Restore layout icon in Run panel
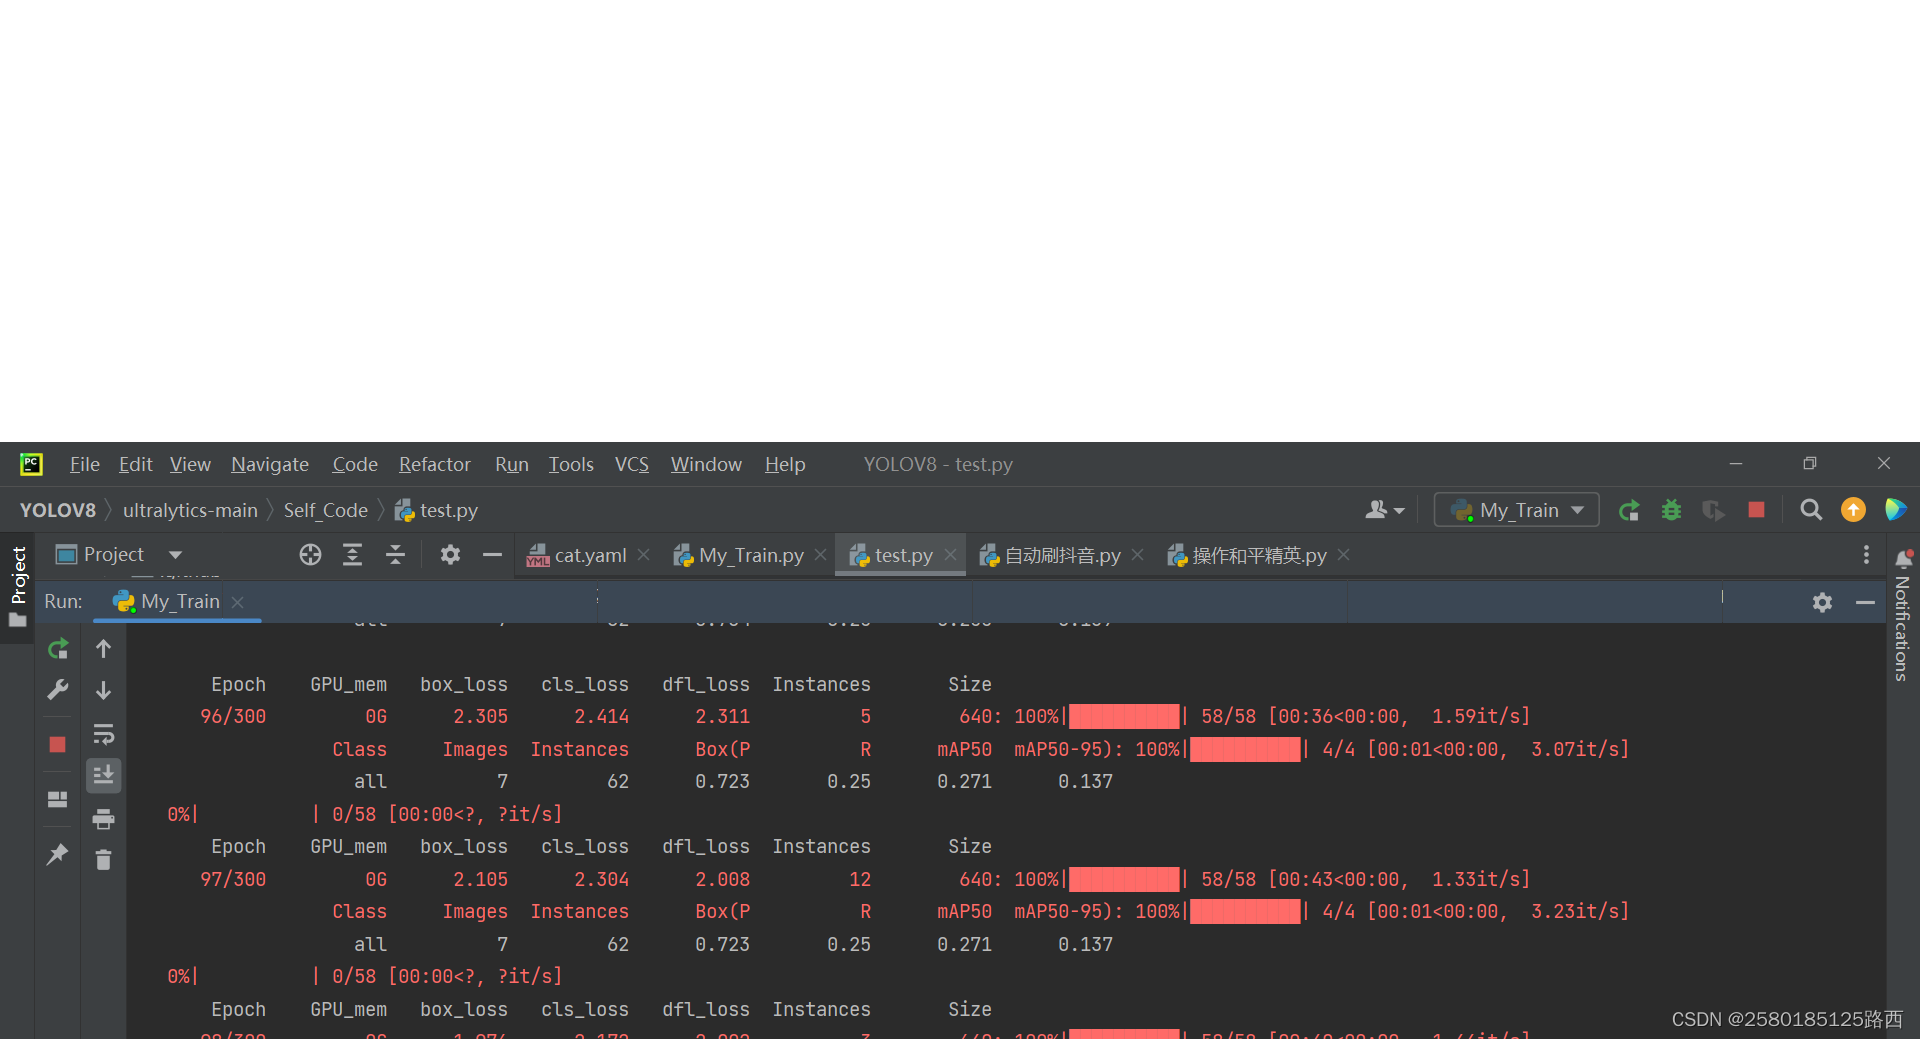Image resolution: width=1920 pixels, height=1039 pixels. tap(58, 799)
